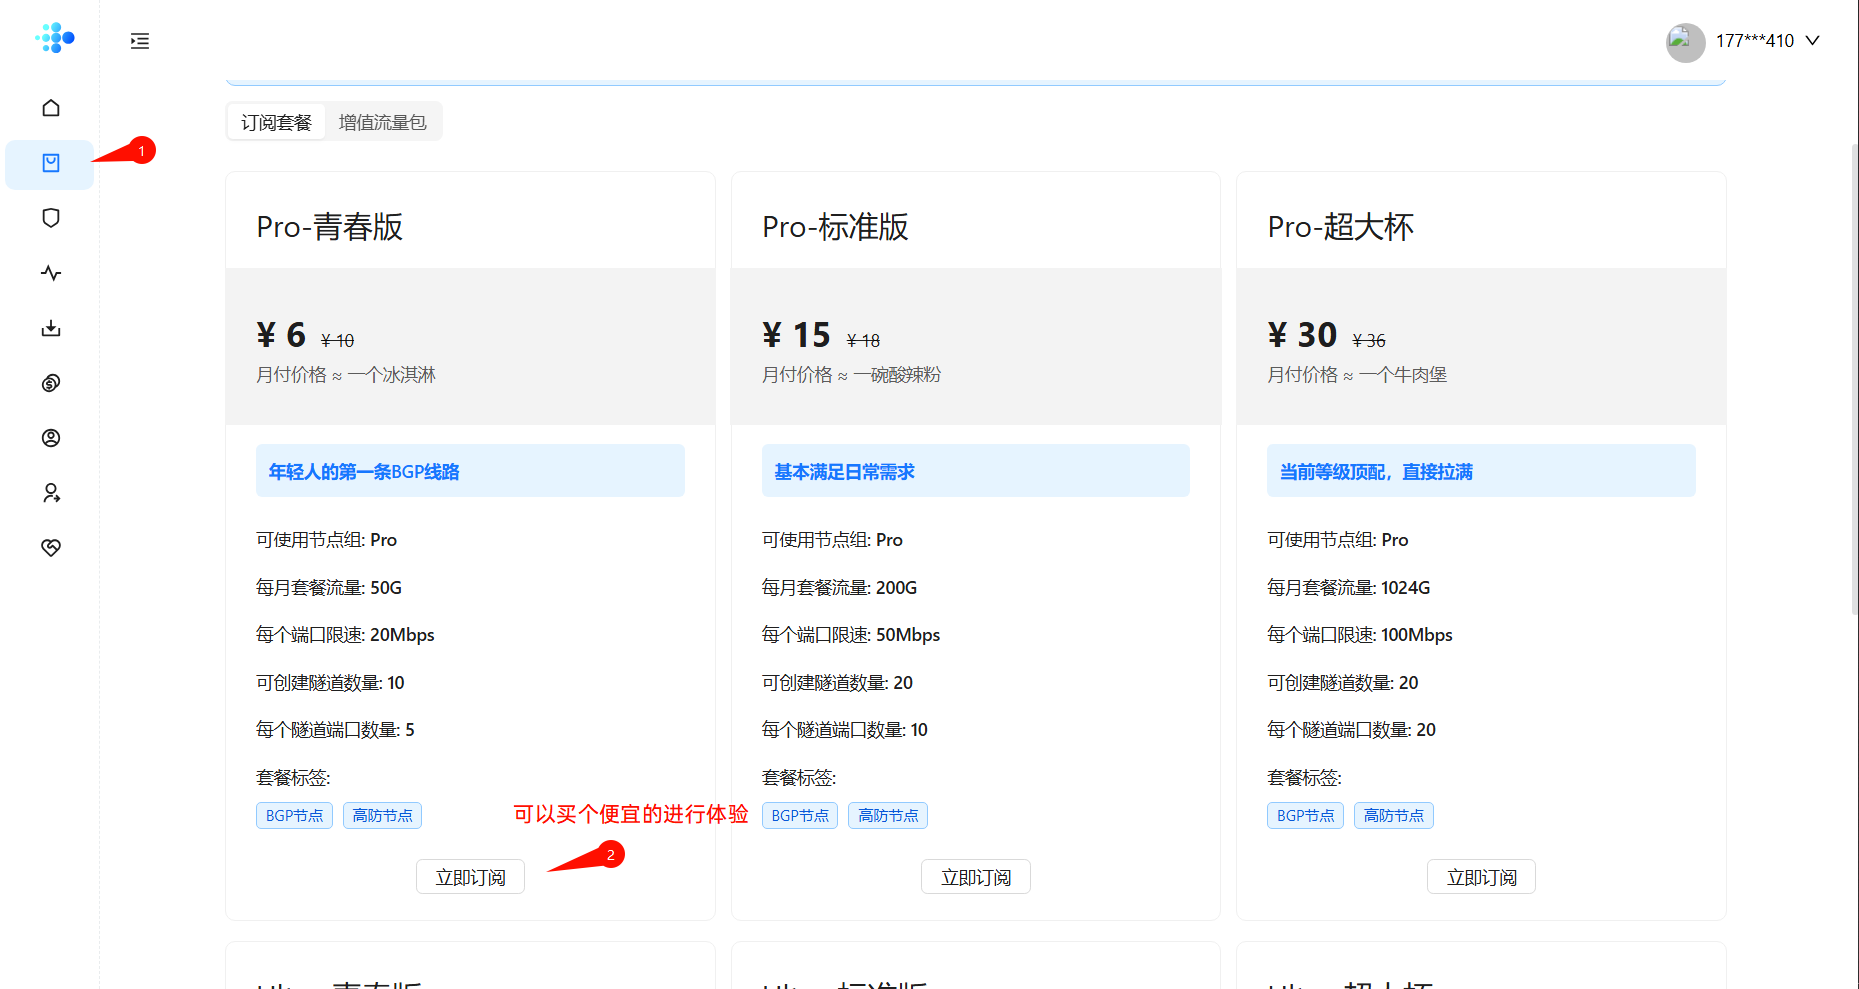The height and width of the screenshot is (989, 1859).
Task: Switch to the 增值流量包 tab
Action: click(382, 122)
